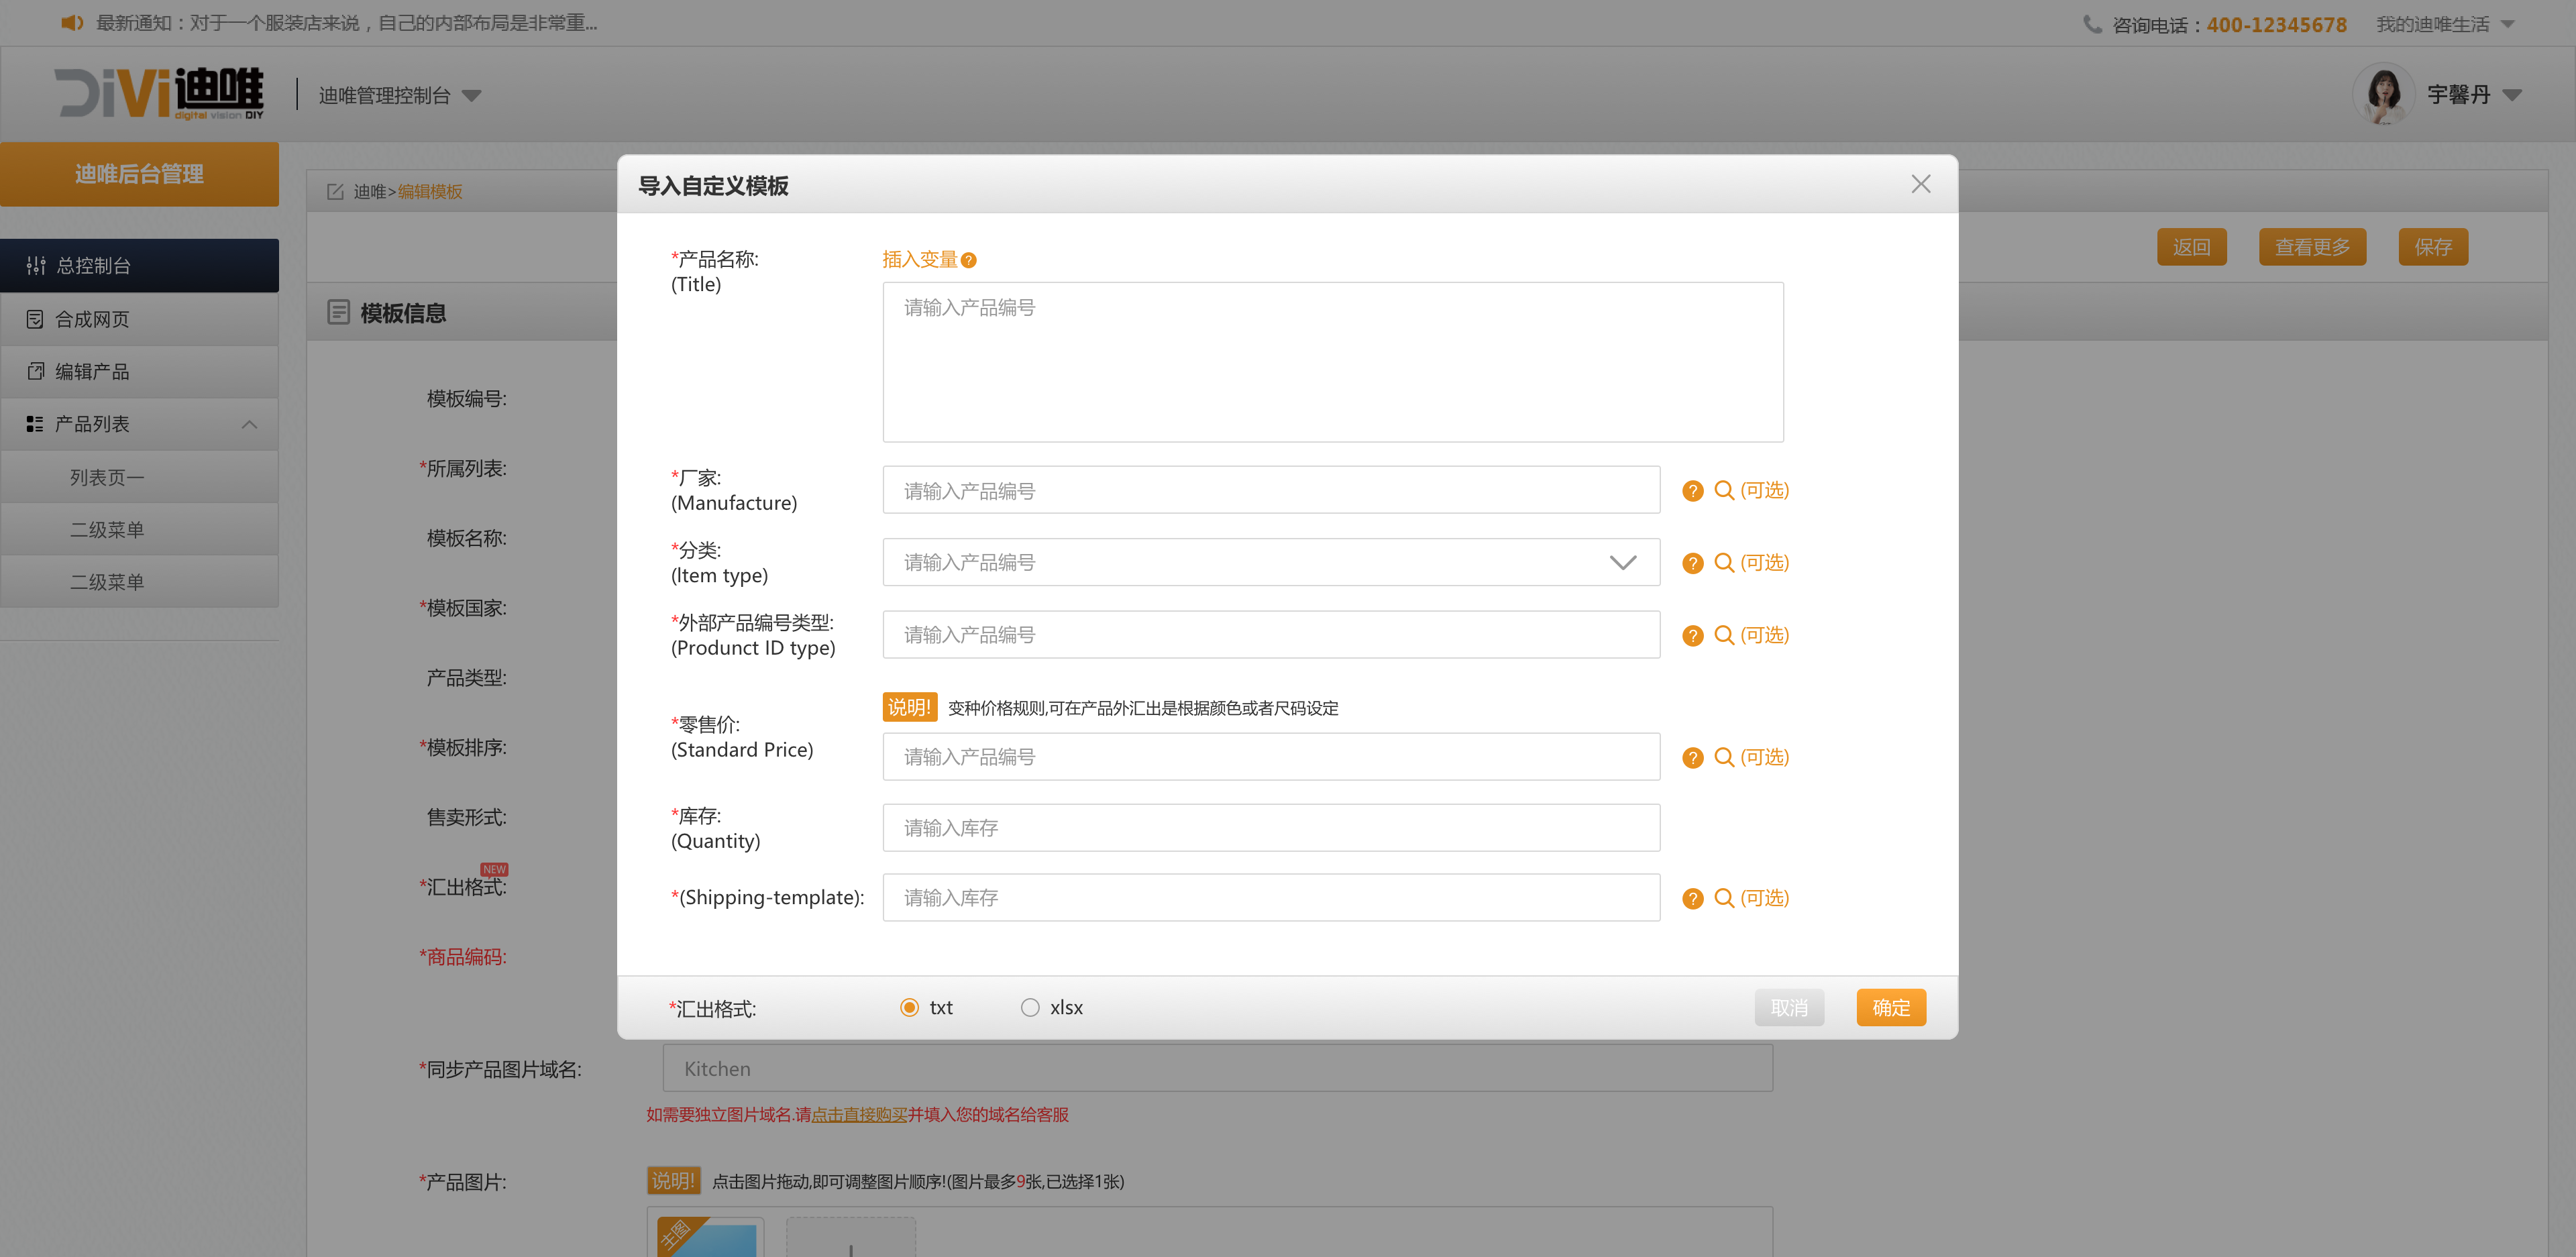2576x1257 pixels.
Task: Click search magnifier beside Product ID type field
Action: pos(1724,635)
